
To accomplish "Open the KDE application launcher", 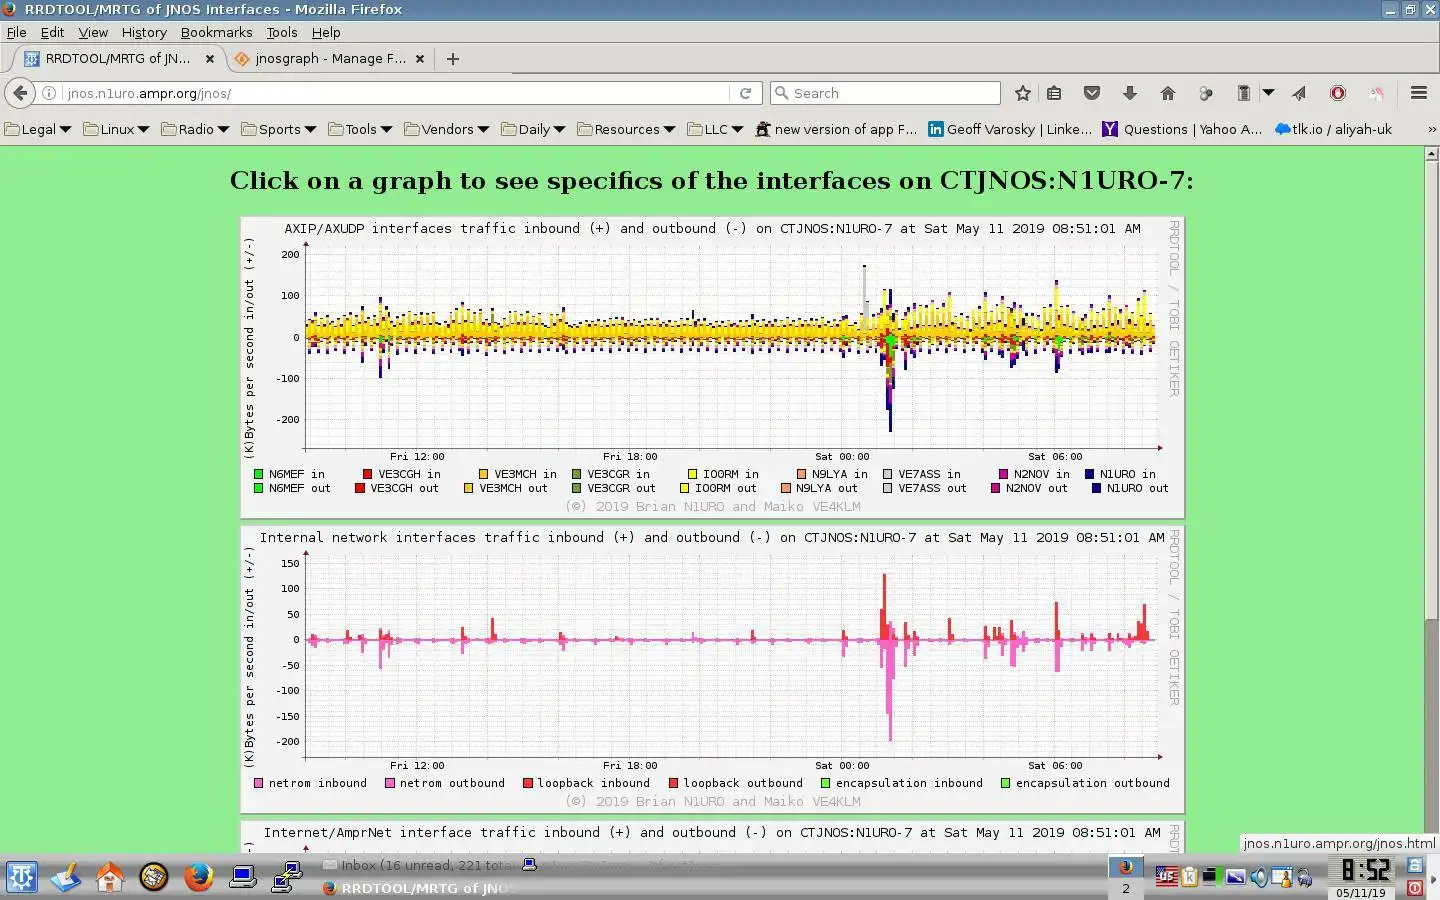I will 21,877.
